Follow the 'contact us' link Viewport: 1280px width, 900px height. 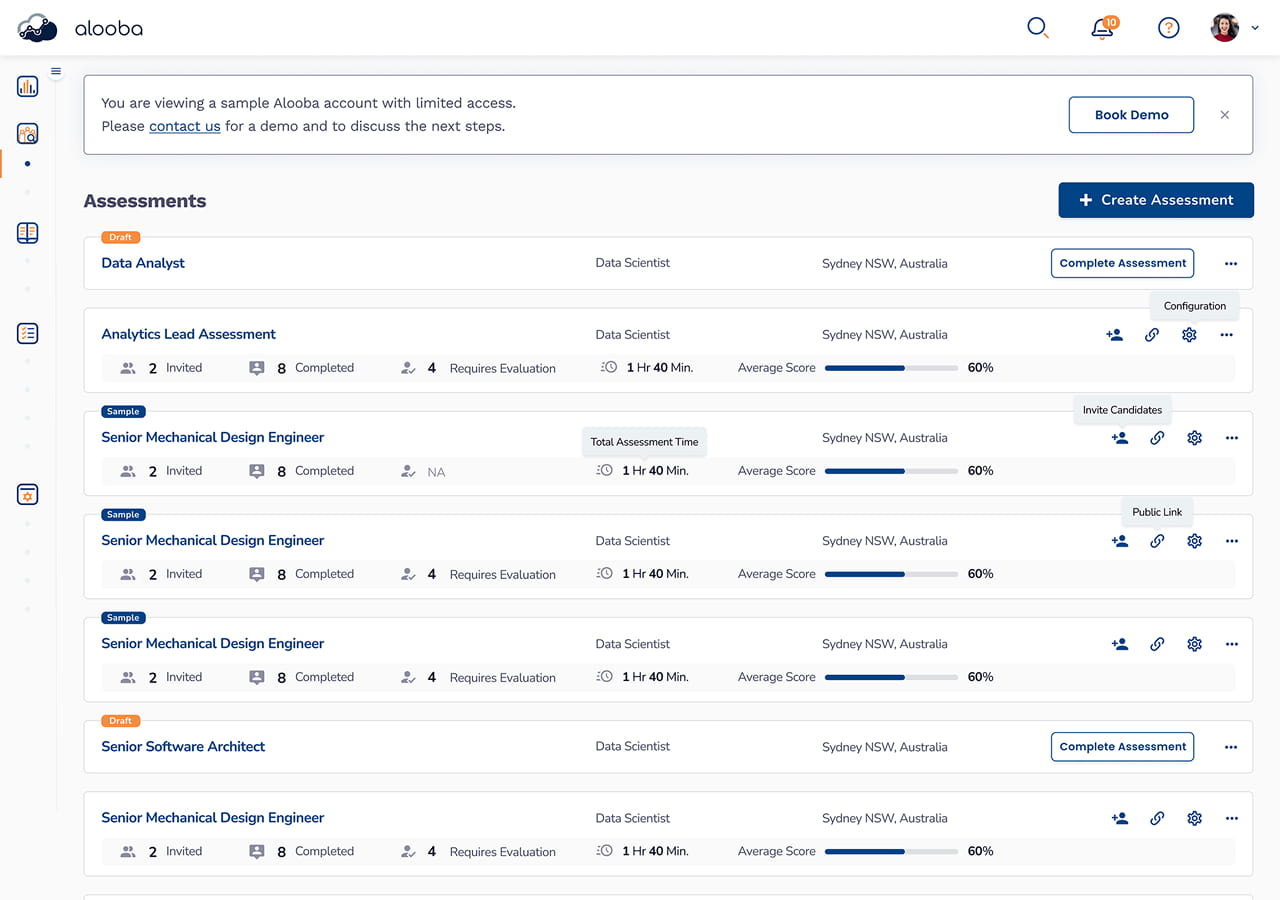coord(184,126)
